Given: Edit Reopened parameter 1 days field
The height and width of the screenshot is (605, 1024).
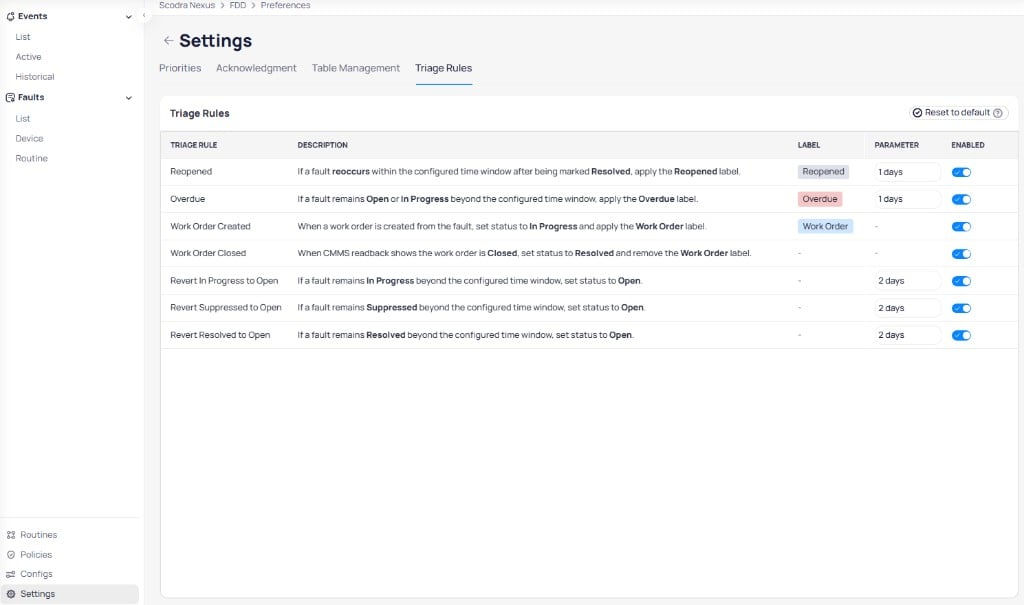Looking at the screenshot, I should click(906, 172).
